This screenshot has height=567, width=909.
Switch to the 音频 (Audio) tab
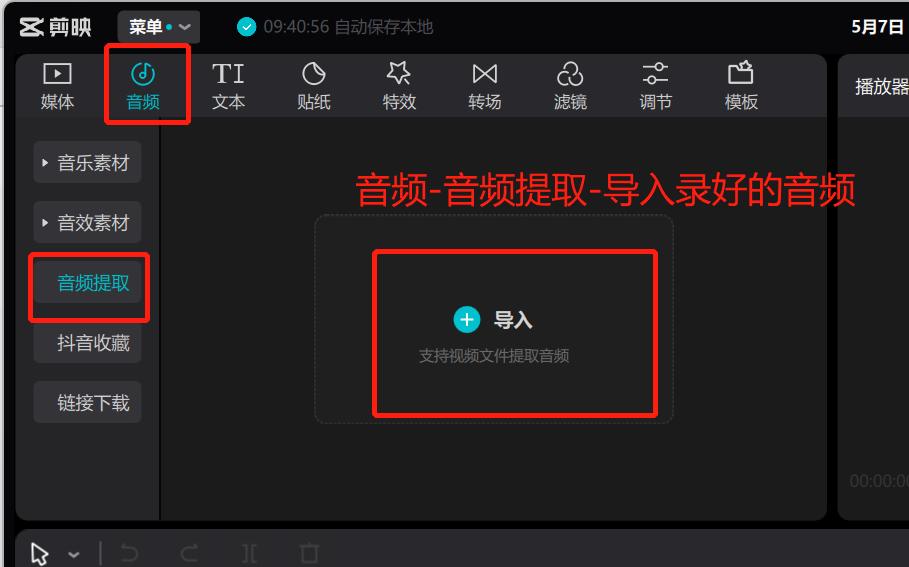[x=143, y=87]
